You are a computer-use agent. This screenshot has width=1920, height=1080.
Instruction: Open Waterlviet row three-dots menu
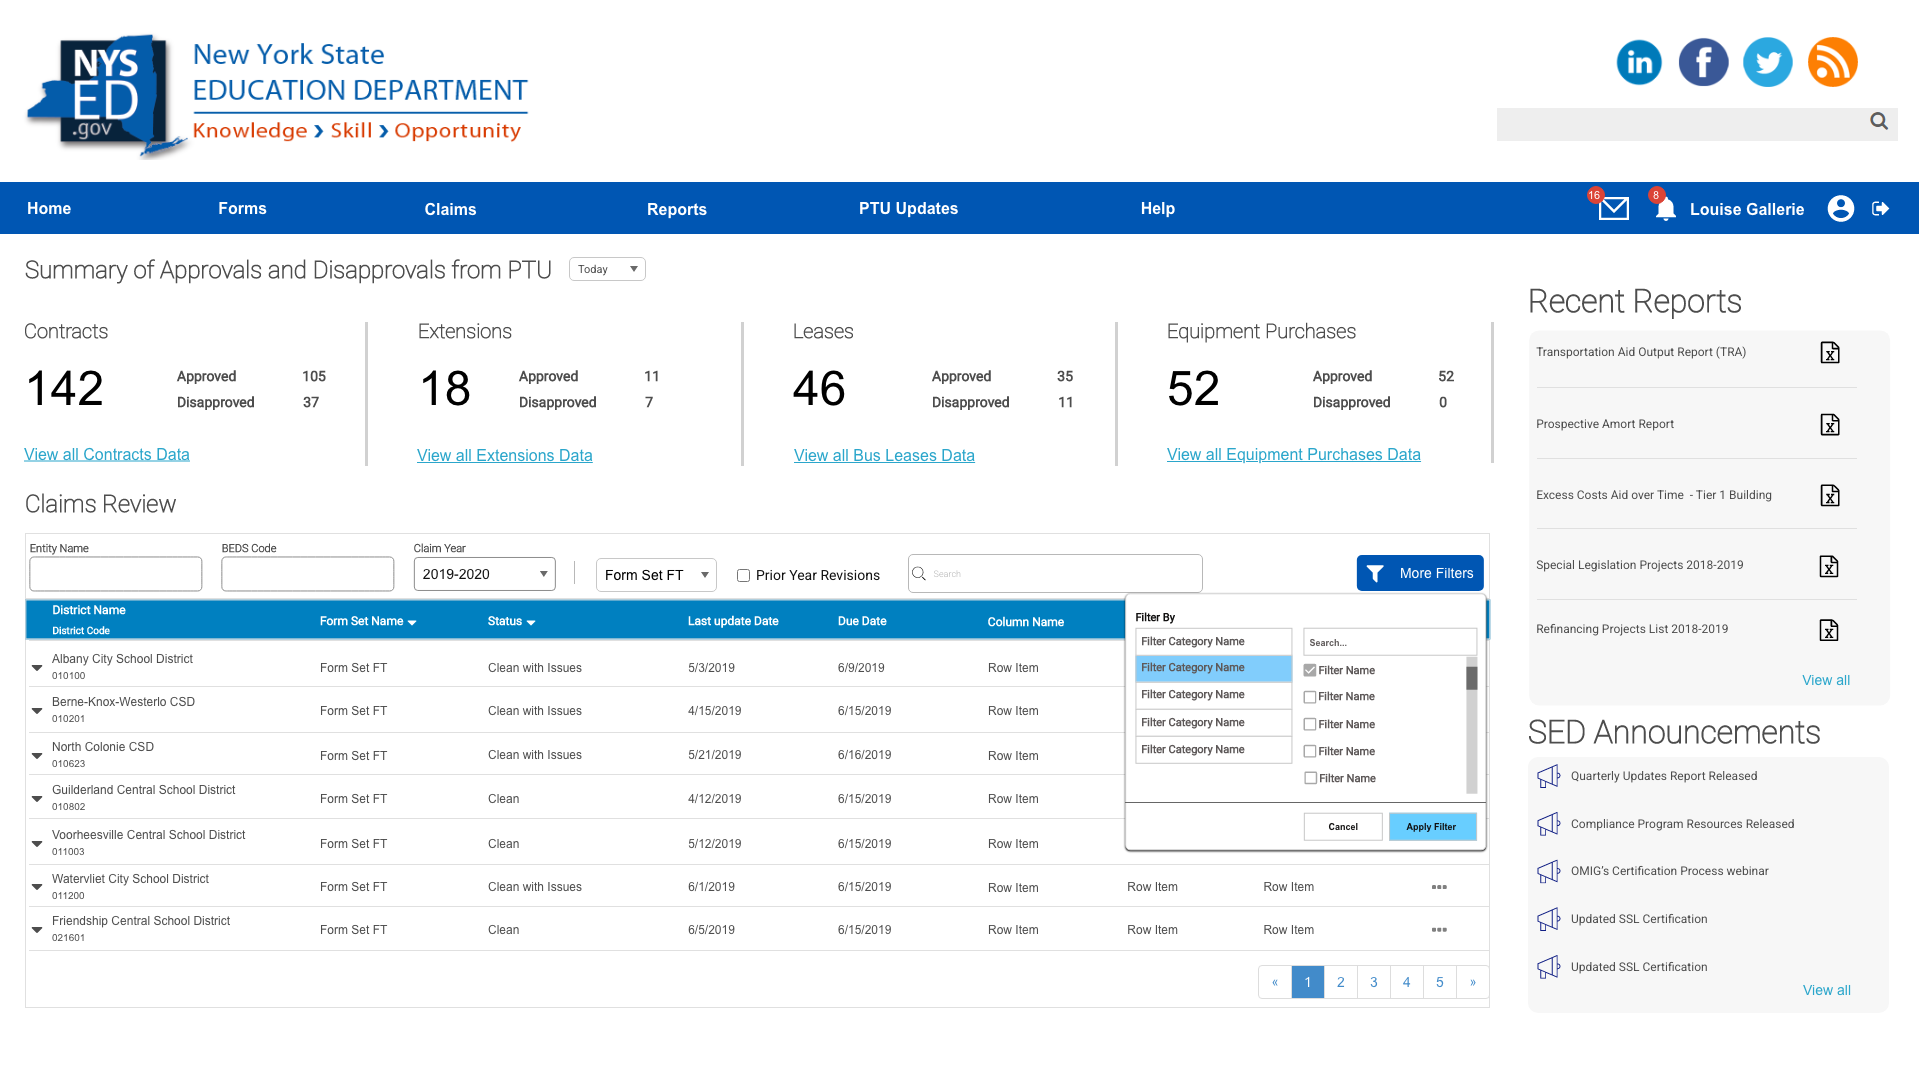coord(1439,887)
